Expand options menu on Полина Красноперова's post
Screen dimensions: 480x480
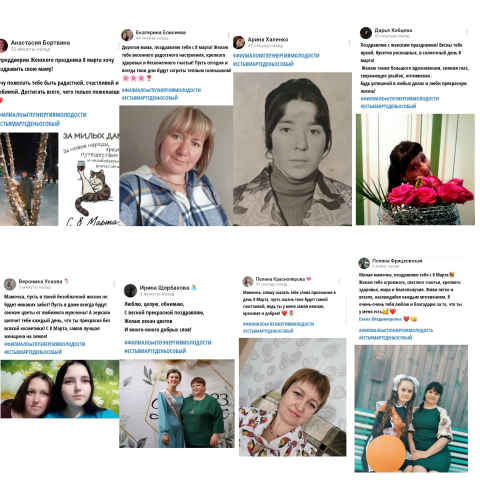(x=339, y=281)
